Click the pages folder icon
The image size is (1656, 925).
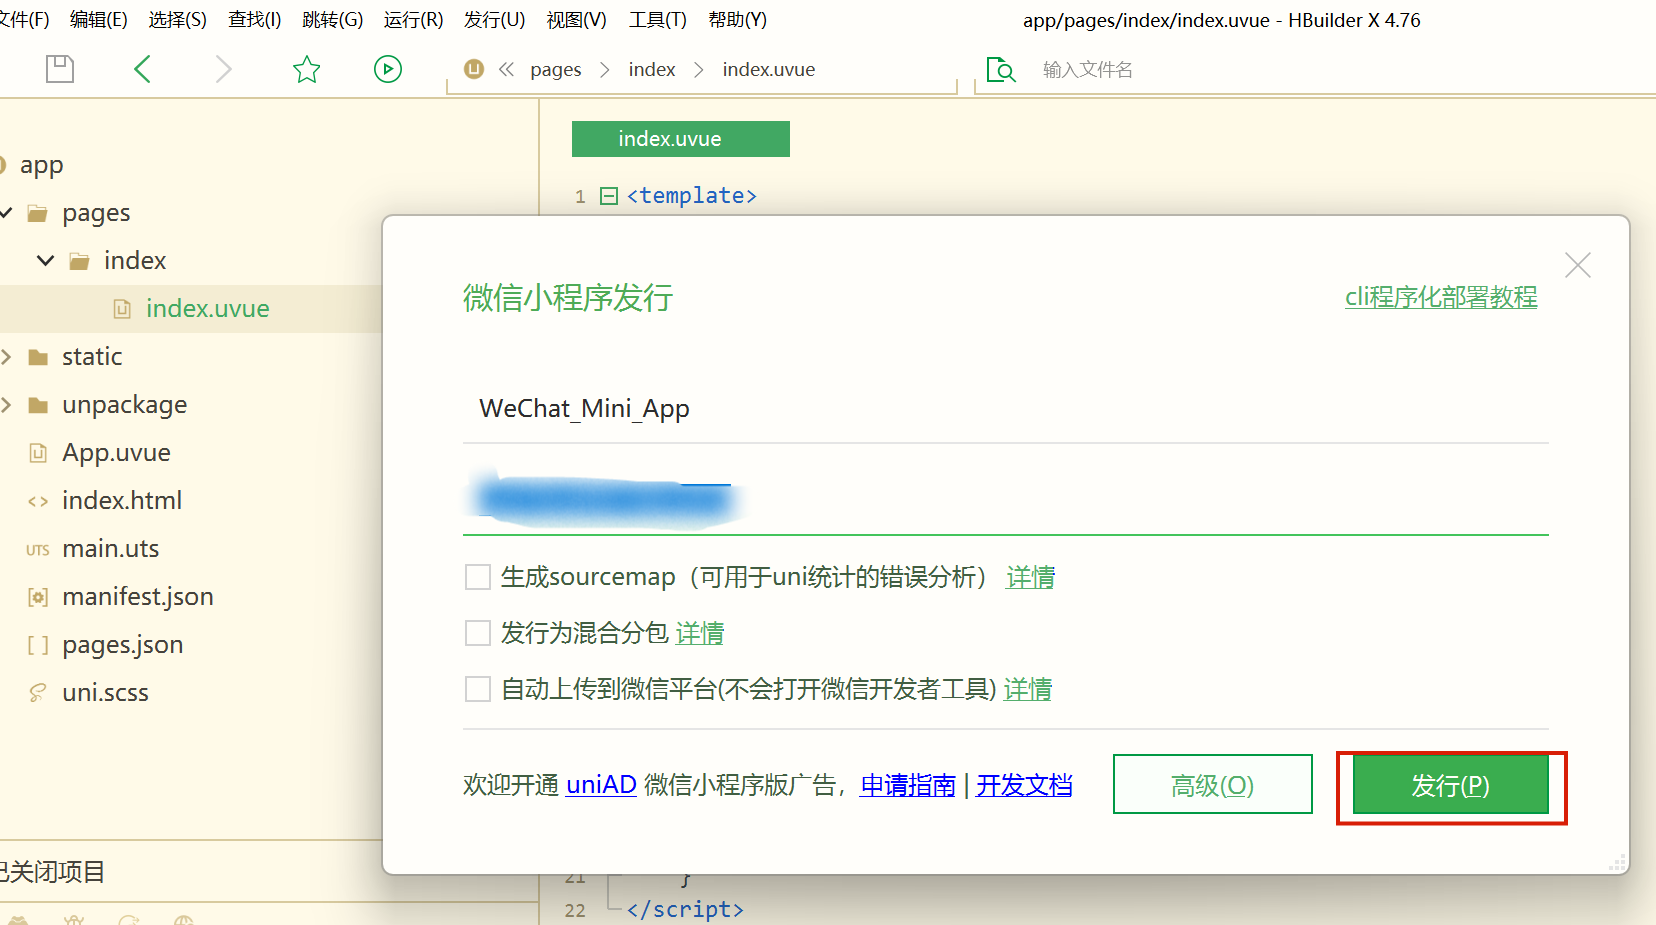[x=38, y=213]
